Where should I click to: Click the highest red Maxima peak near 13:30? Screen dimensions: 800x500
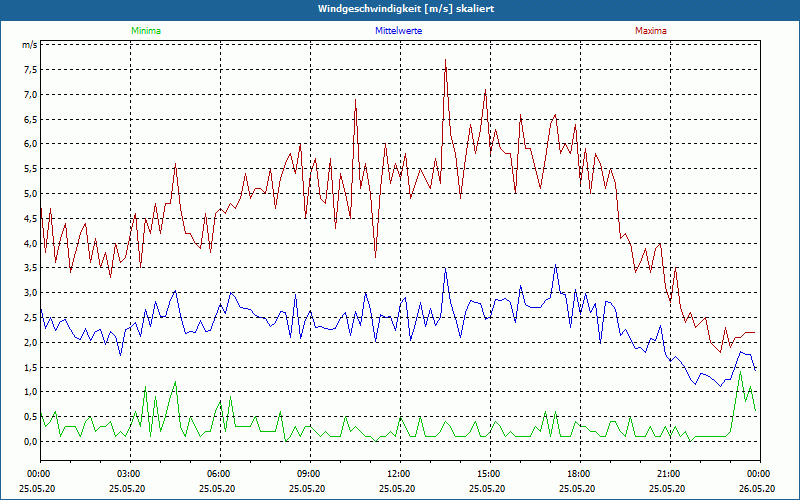tap(445, 60)
